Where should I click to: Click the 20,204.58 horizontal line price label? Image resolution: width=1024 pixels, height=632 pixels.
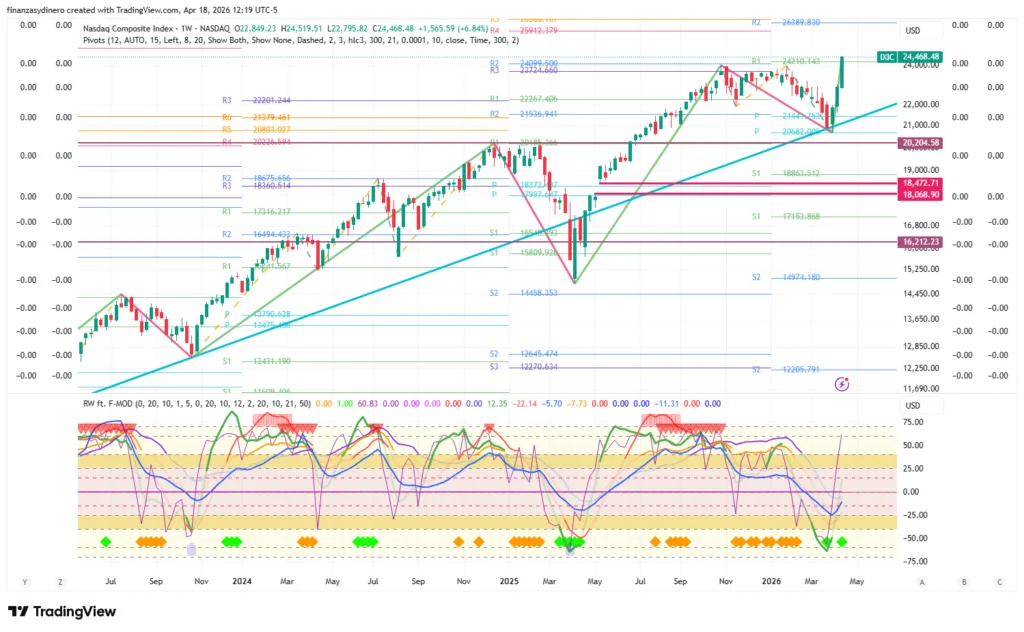(921, 143)
